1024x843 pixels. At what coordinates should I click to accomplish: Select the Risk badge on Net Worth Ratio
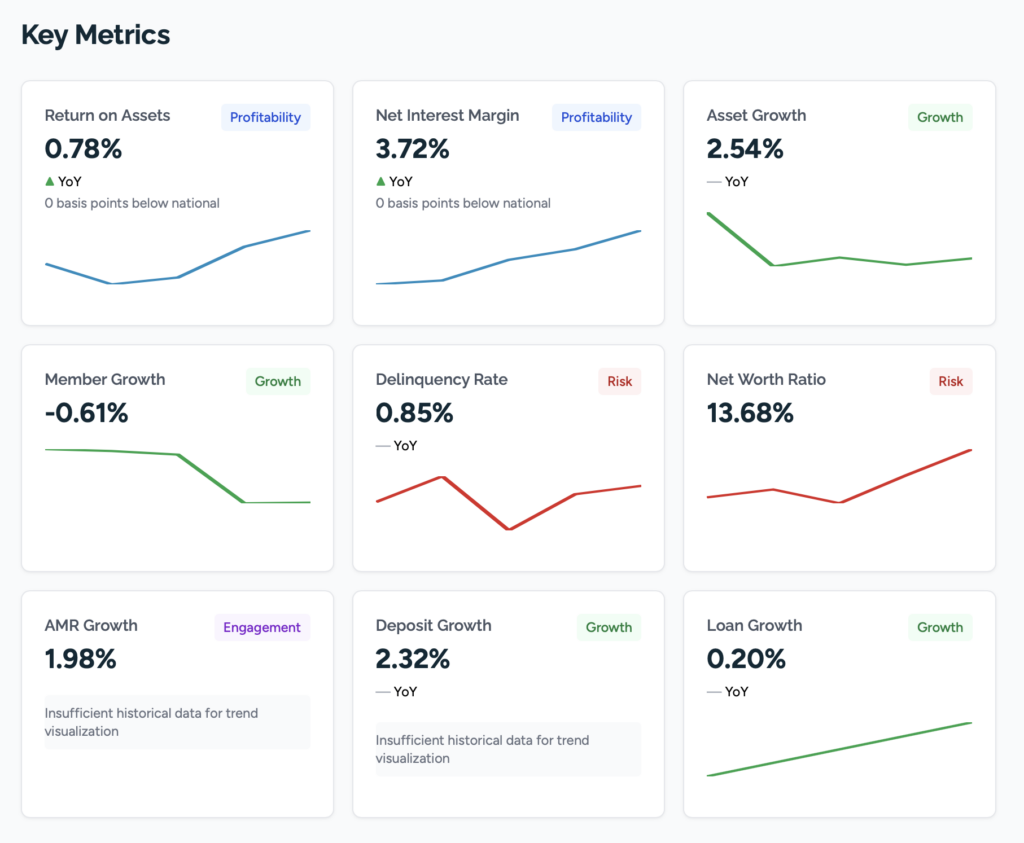click(x=951, y=381)
